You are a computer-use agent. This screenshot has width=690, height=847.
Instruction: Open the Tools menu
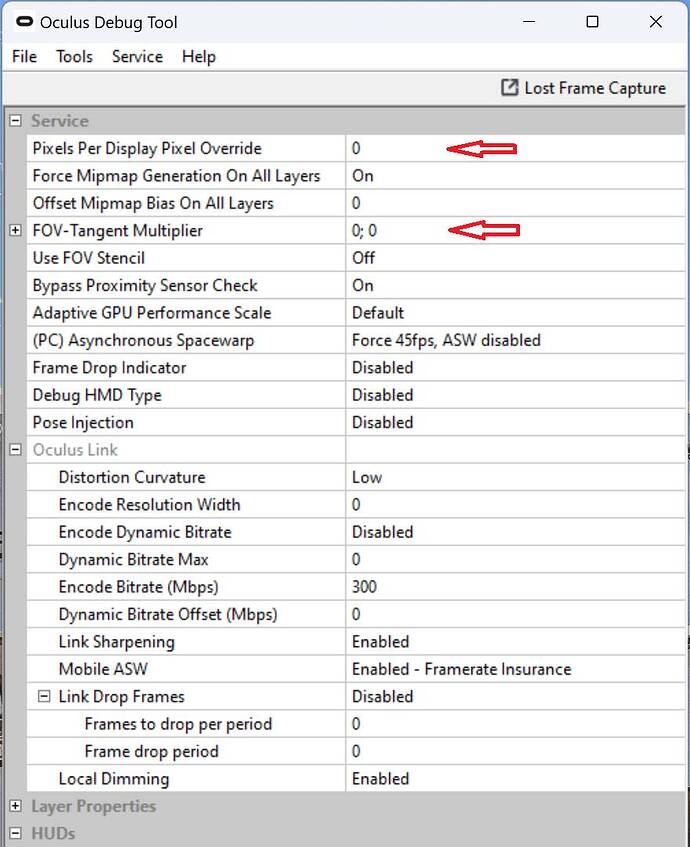click(x=73, y=57)
